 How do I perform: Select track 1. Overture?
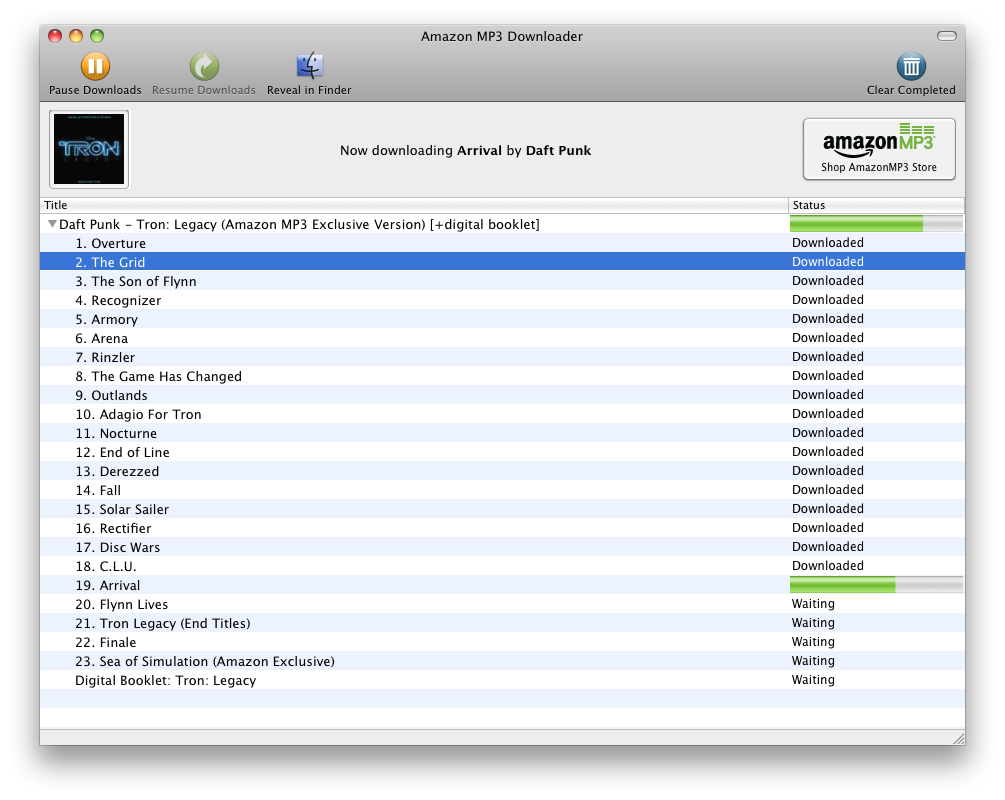coord(502,243)
